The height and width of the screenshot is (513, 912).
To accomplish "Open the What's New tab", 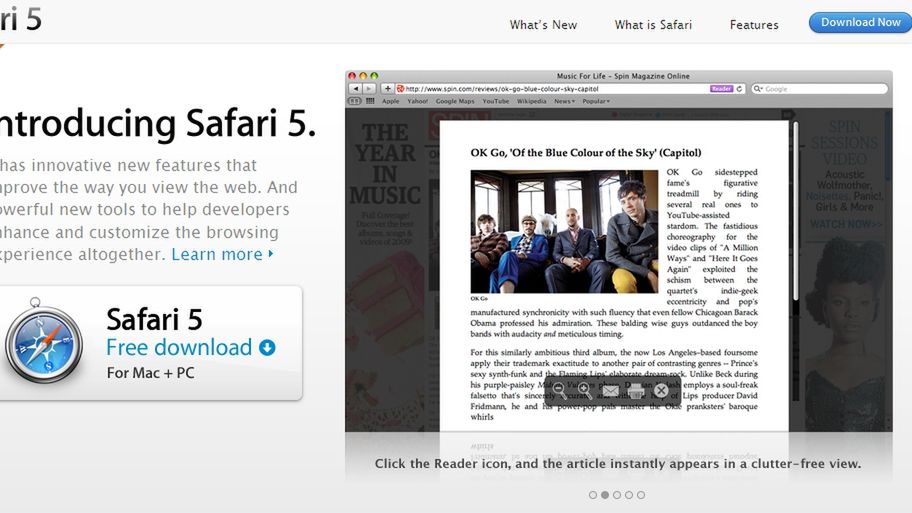I will tap(543, 25).
